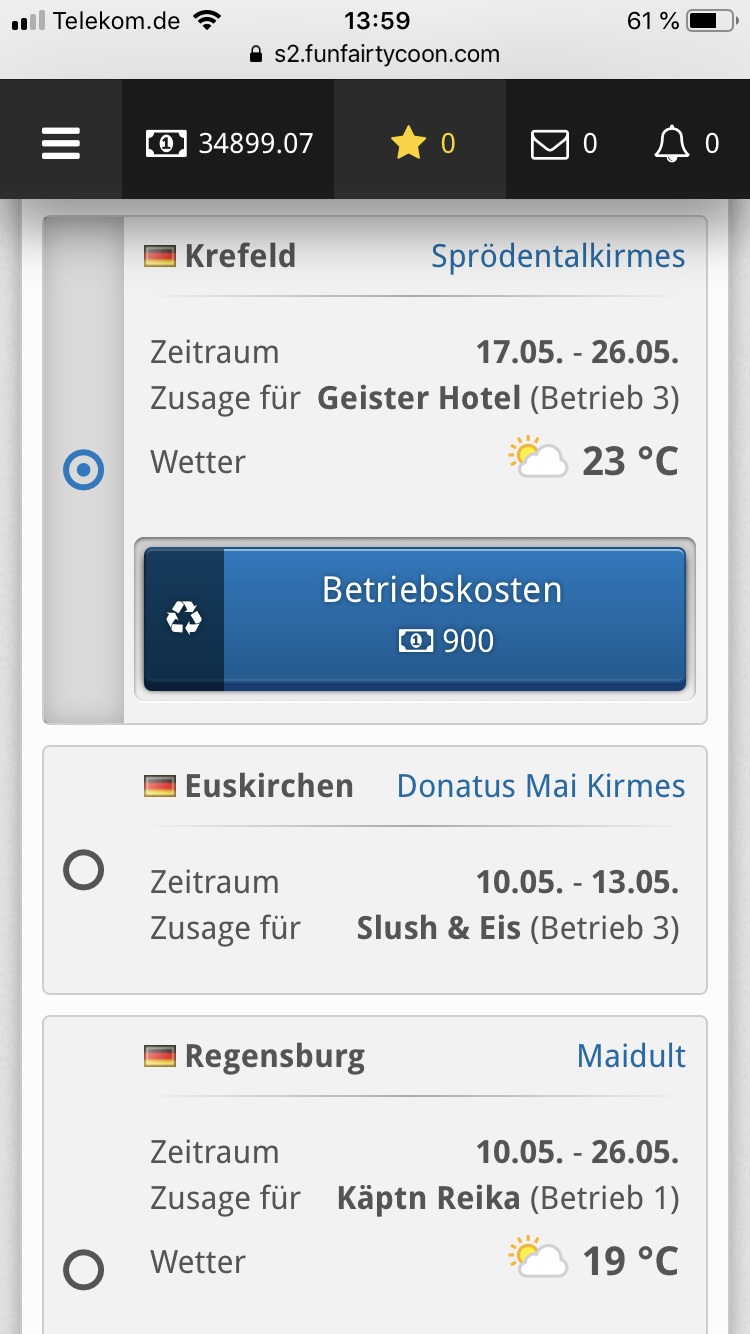The width and height of the screenshot is (750, 1334).
Task: Tap the Geister Hotel business name
Action: (419, 399)
